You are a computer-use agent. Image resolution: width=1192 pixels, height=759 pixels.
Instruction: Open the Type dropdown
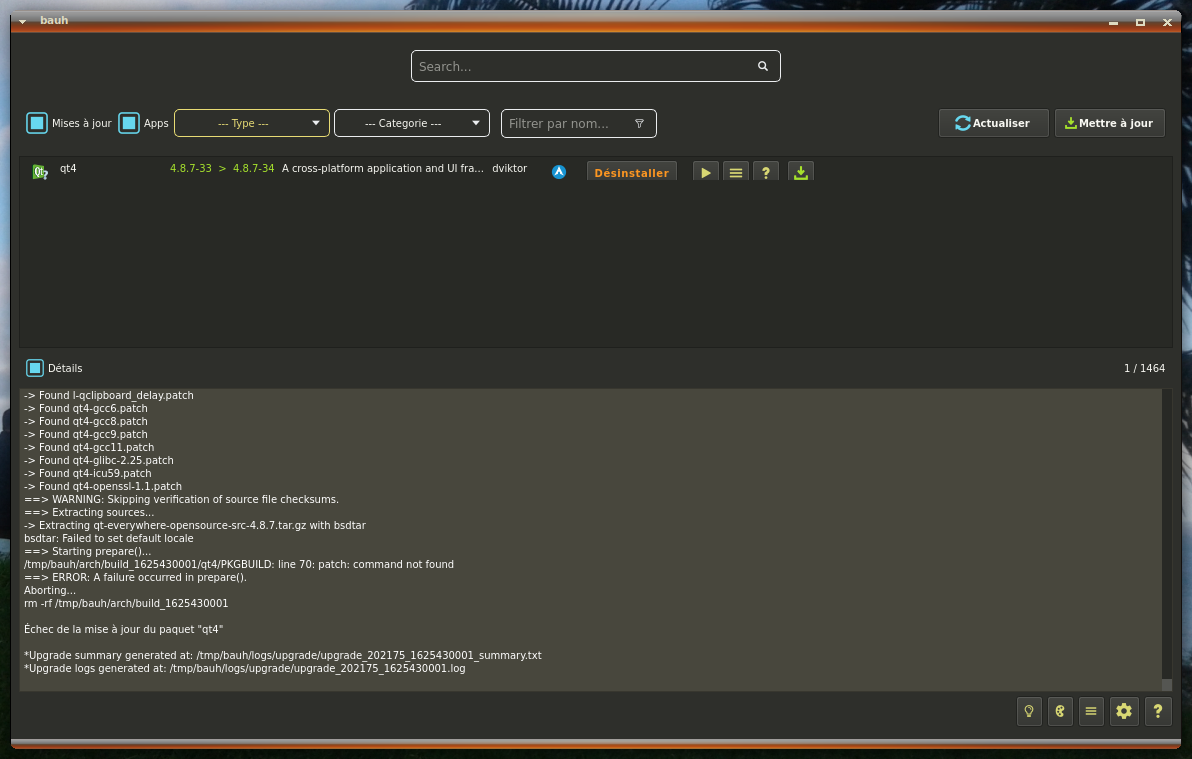[252, 123]
